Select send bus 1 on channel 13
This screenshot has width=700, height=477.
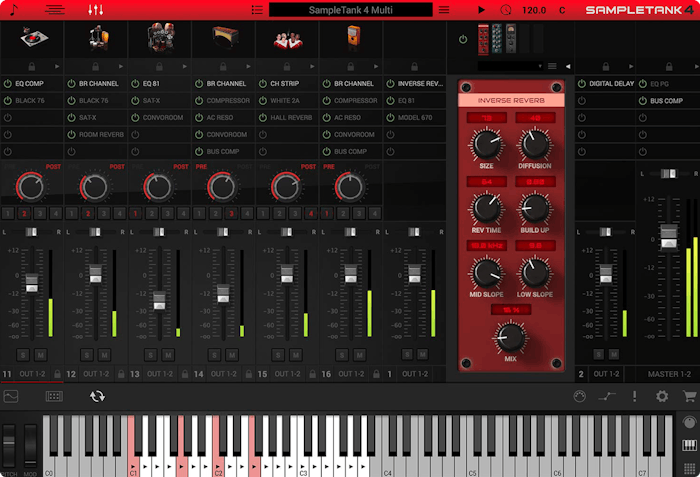coord(136,213)
